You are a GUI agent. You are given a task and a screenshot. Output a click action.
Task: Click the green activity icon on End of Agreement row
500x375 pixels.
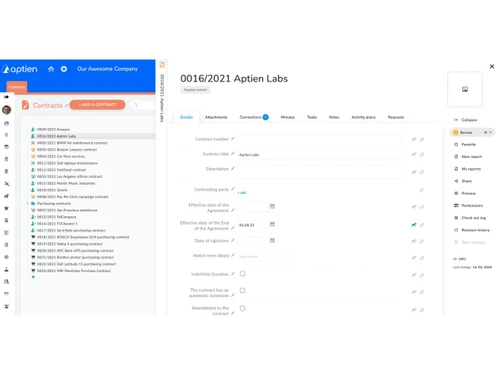click(x=414, y=225)
